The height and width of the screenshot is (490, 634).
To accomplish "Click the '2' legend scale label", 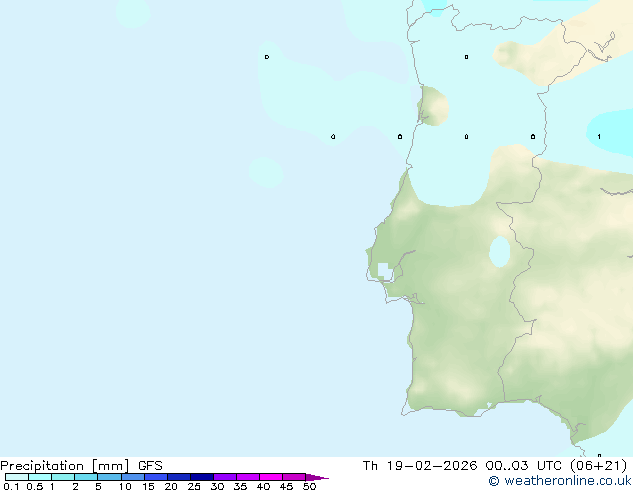I will tap(75, 486).
